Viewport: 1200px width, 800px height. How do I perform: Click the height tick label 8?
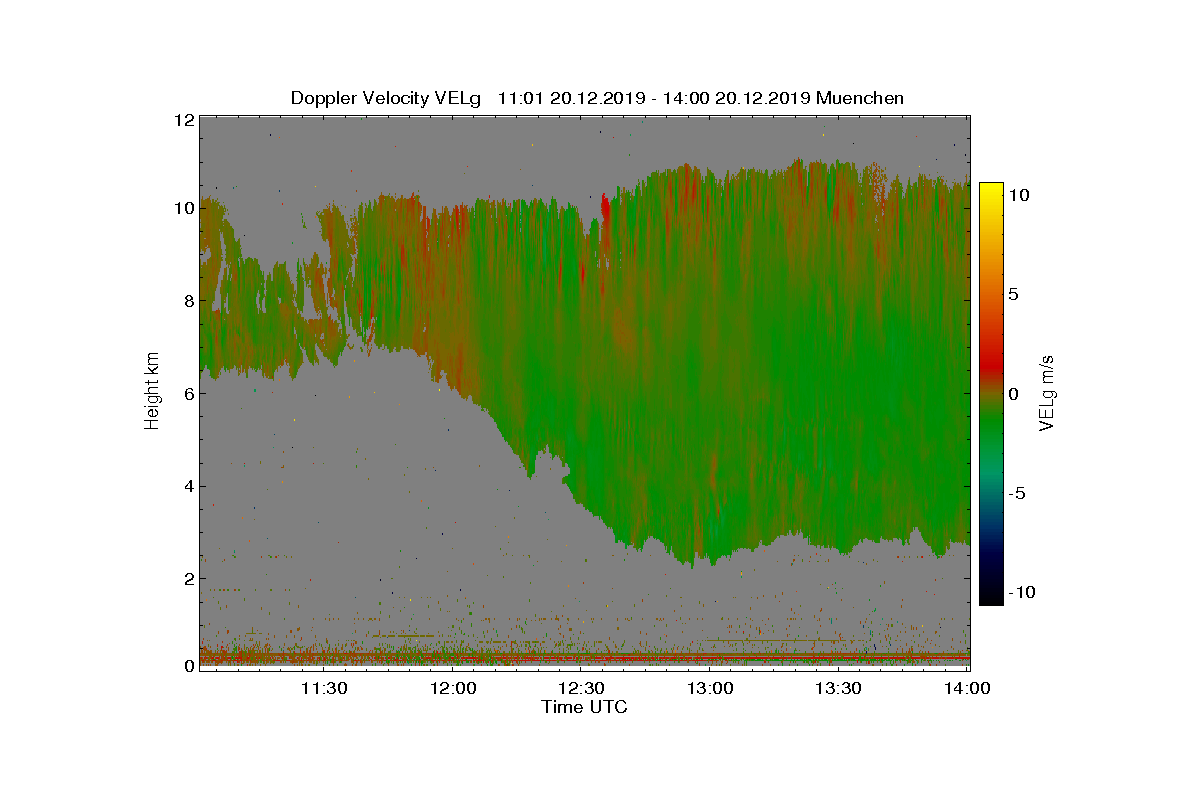tap(188, 300)
